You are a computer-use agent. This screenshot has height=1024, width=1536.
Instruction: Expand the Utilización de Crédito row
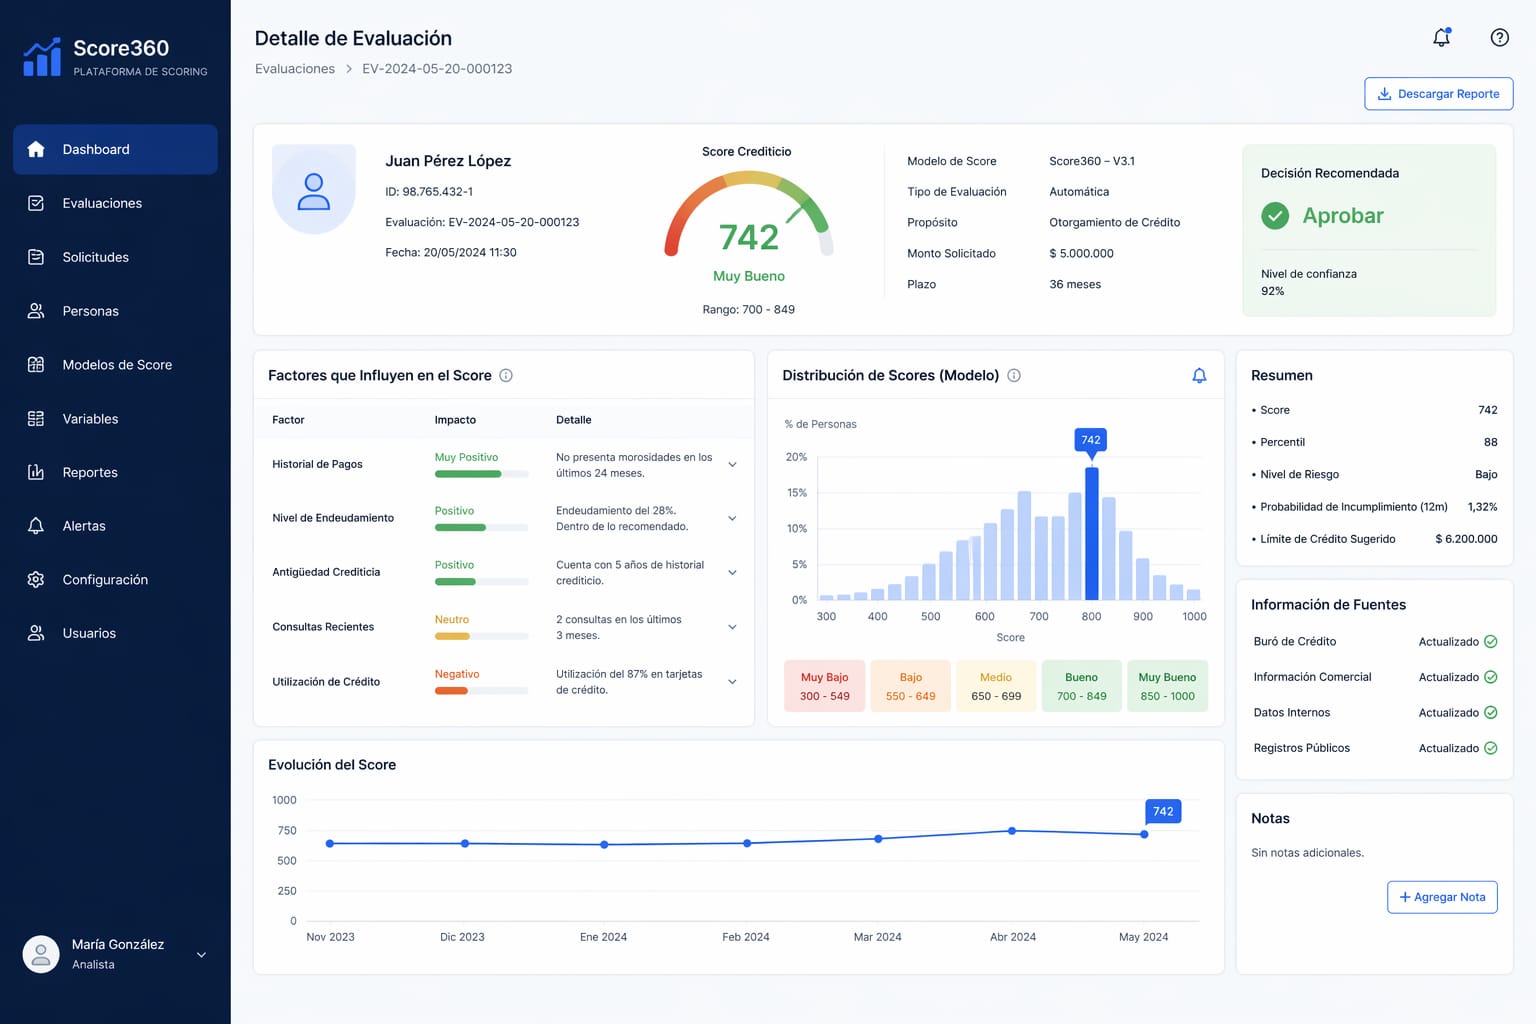click(732, 682)
